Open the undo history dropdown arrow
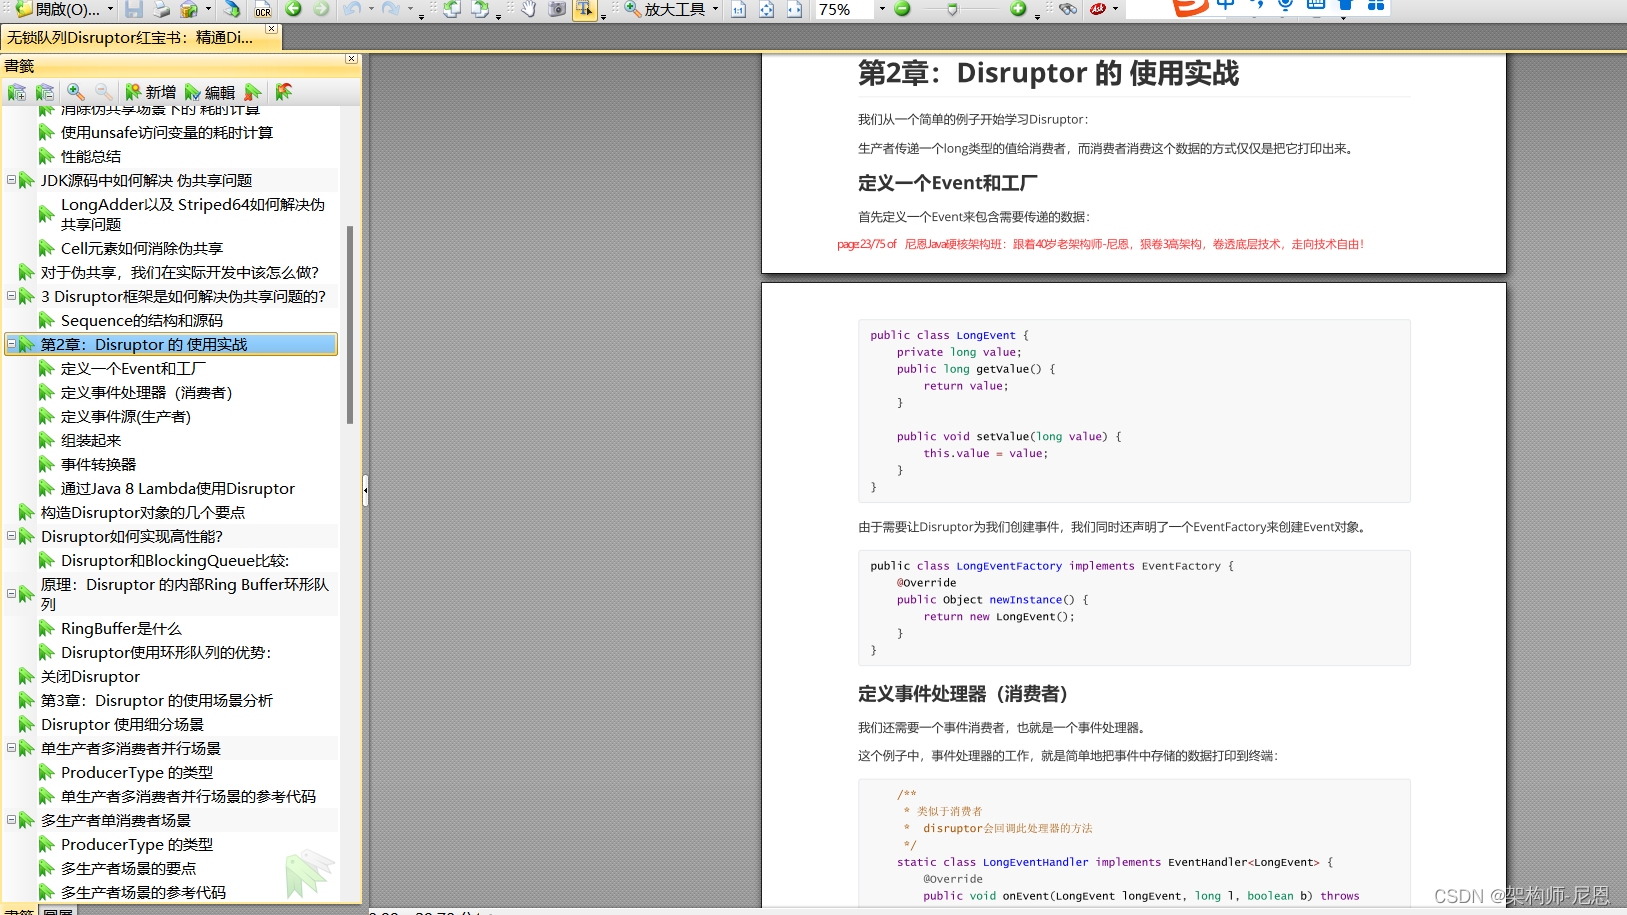Screen dimensions: 1627x915 coord(370,9)
